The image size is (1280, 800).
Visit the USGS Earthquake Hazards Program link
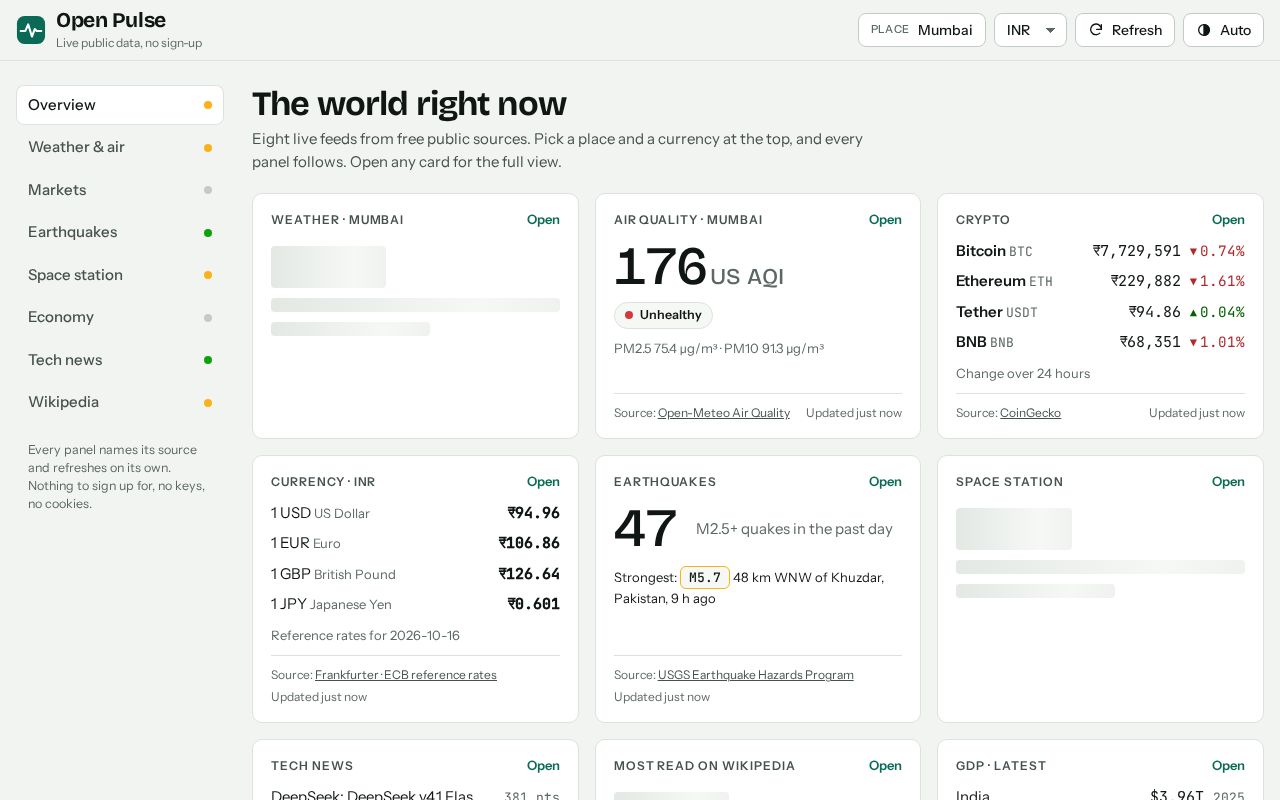[756, 675]
